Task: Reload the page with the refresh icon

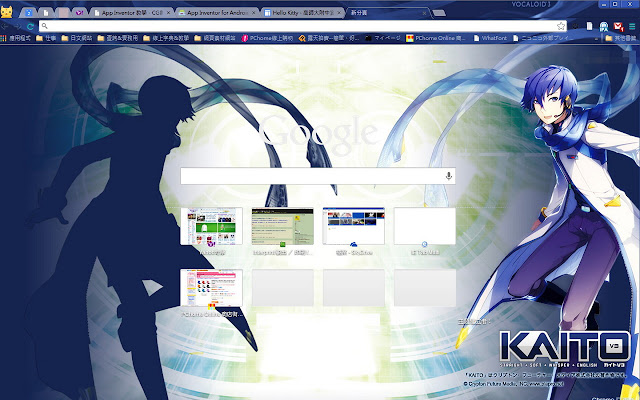Action: [x=30, y=27]
